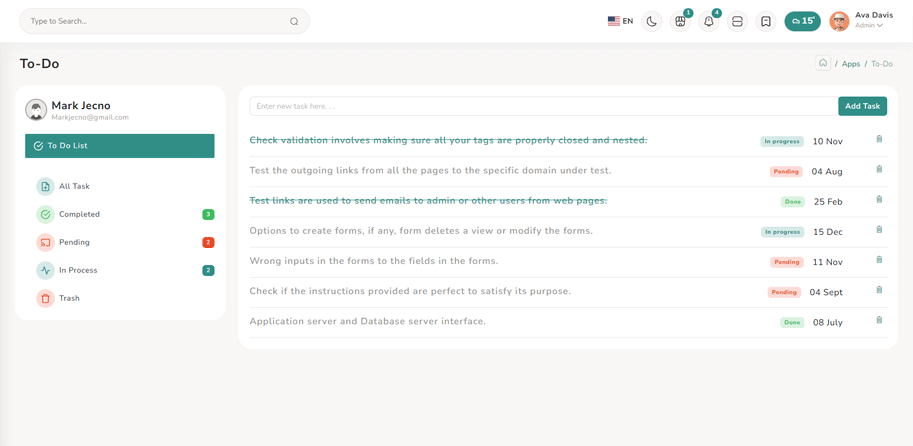Go to Apps breadcrumb link
Viewport: 913px width, 446px height.
tap(850, 64)
